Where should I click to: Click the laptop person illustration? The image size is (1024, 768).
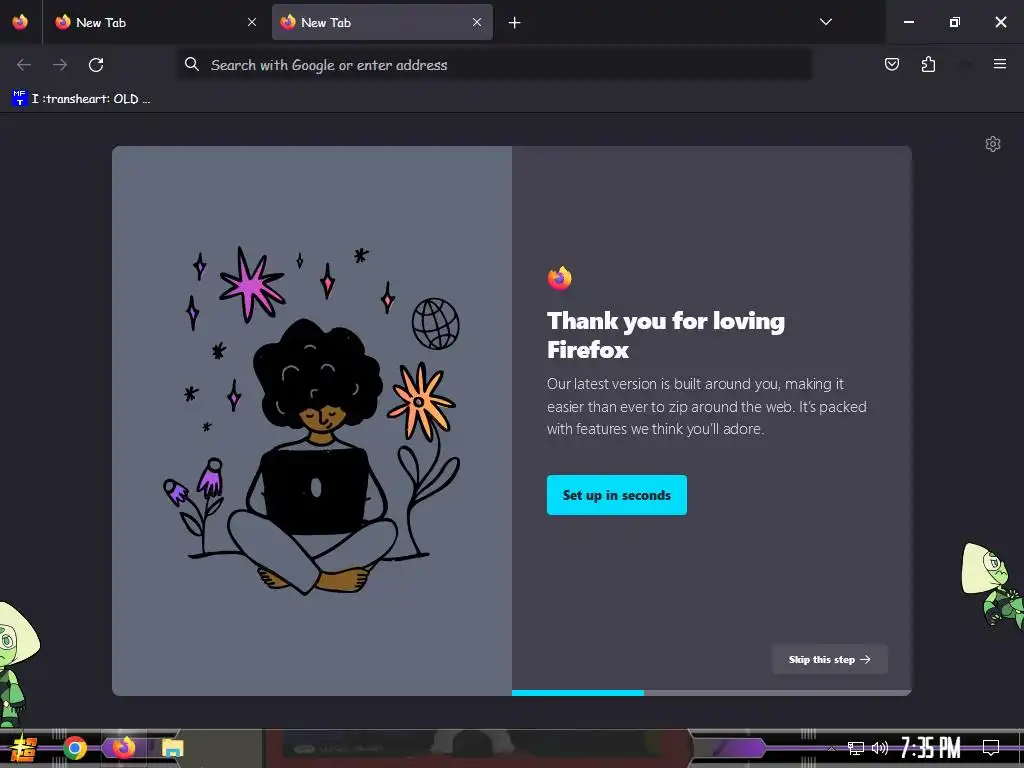point(312,421)
